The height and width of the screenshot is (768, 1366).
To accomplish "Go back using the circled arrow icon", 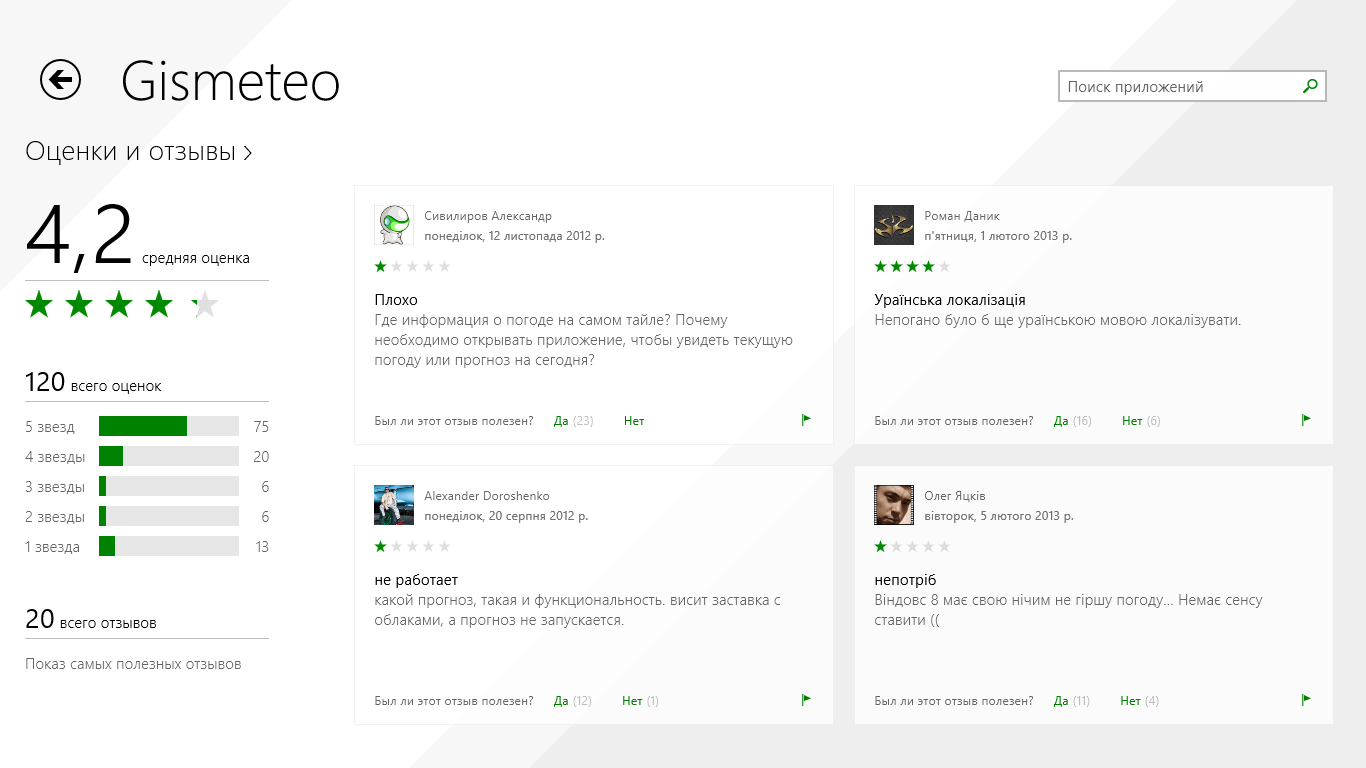I will (x=61, y=79).
